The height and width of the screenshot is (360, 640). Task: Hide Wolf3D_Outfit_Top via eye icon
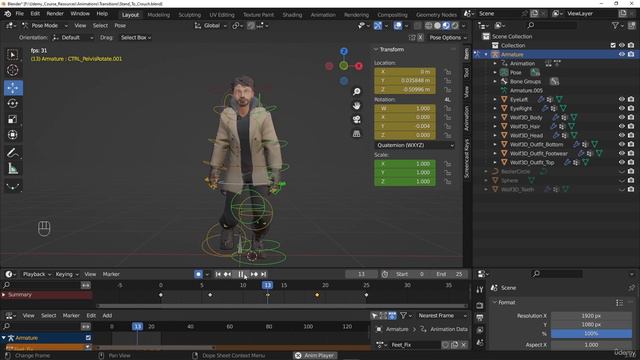point(622,162)
